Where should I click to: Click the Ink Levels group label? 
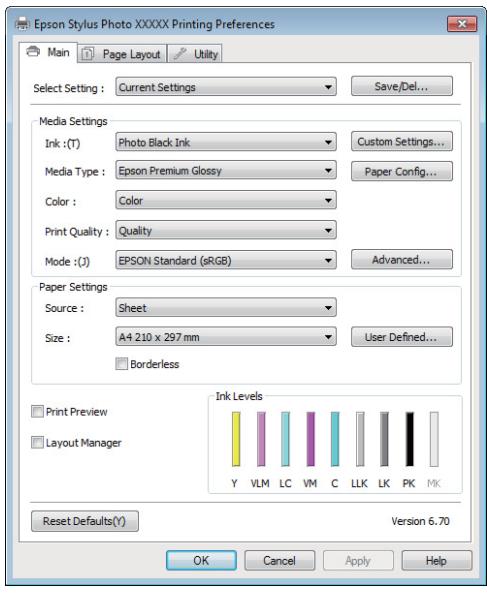(x=239, y=396)
